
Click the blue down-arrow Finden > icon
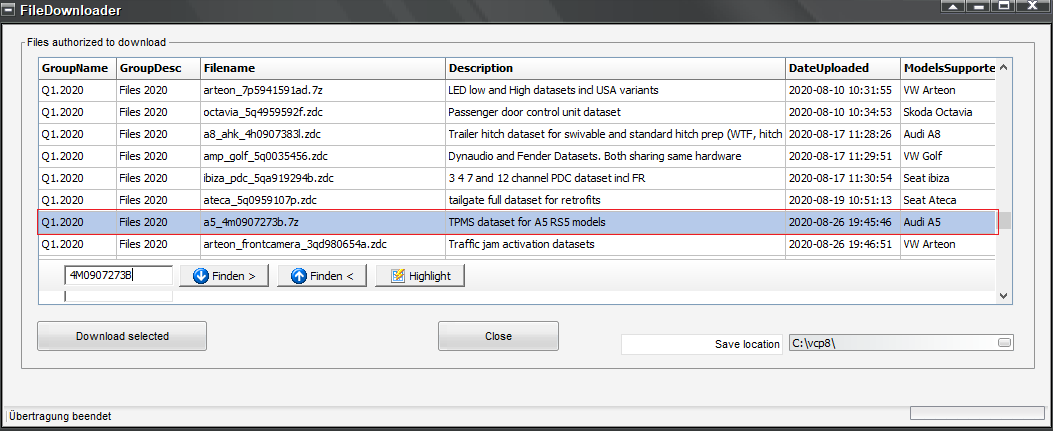[x=200, y=276]
